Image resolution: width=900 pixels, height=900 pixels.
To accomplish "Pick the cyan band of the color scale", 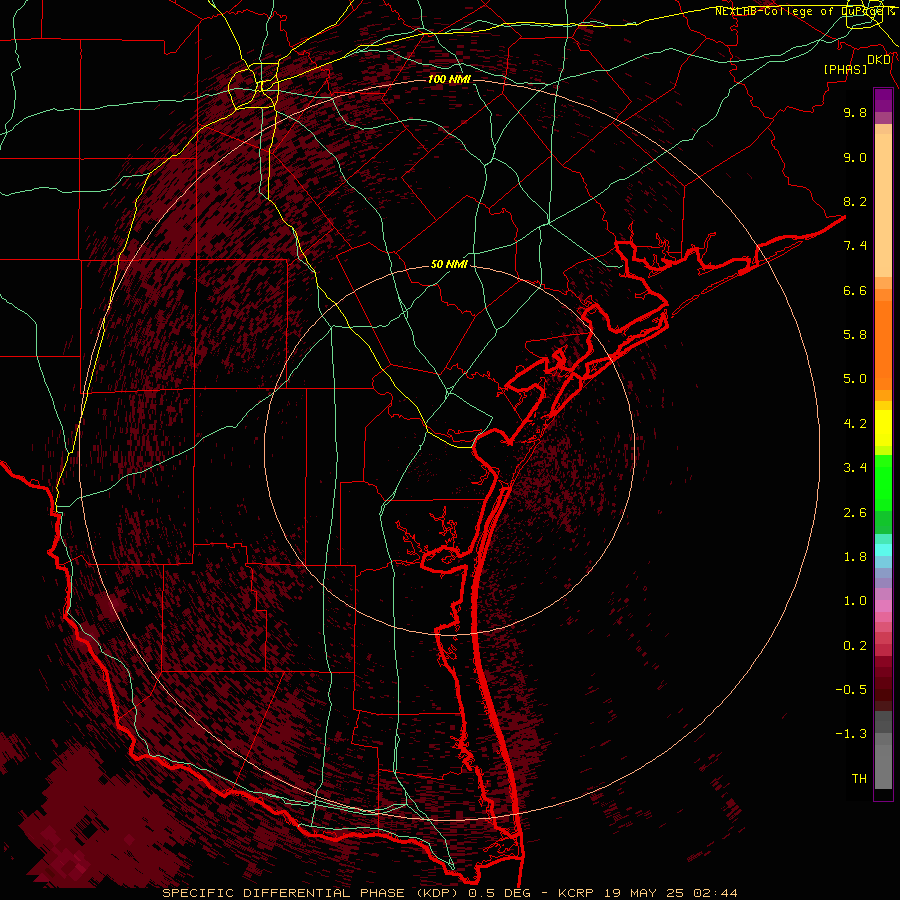I will click(x=883, y=550).
